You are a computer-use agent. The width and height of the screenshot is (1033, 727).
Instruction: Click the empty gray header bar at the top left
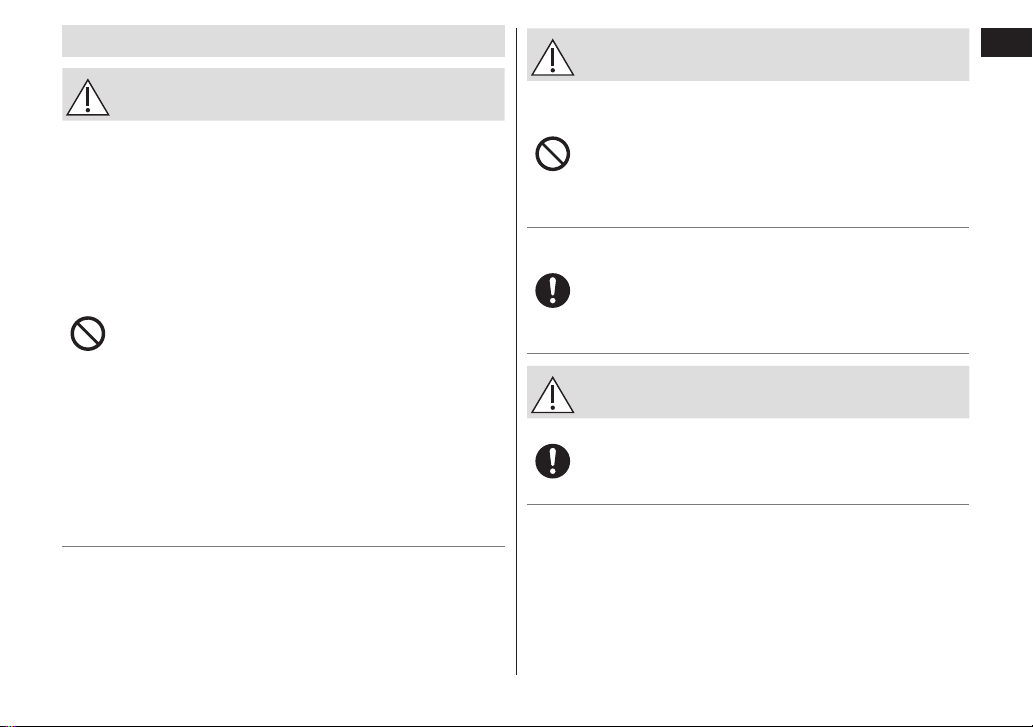(283, 41)
